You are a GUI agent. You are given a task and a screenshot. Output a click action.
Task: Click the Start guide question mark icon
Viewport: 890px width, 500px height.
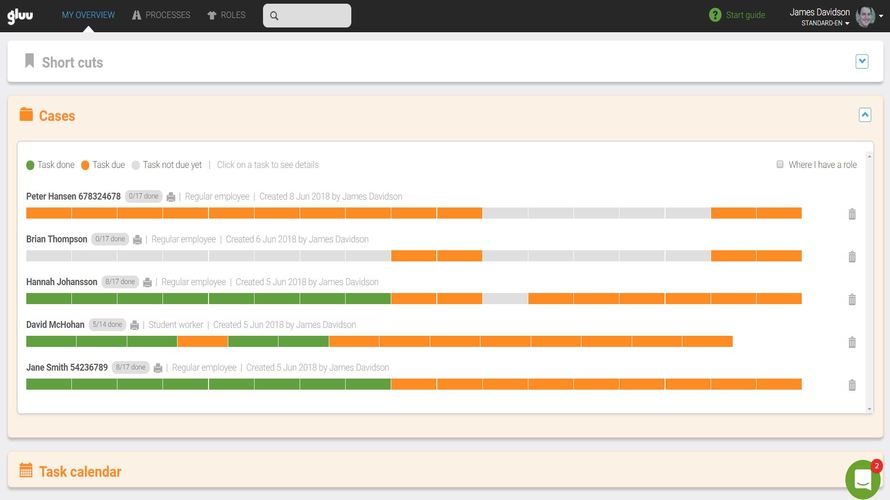pyautogui.click(x=715, y=15)
